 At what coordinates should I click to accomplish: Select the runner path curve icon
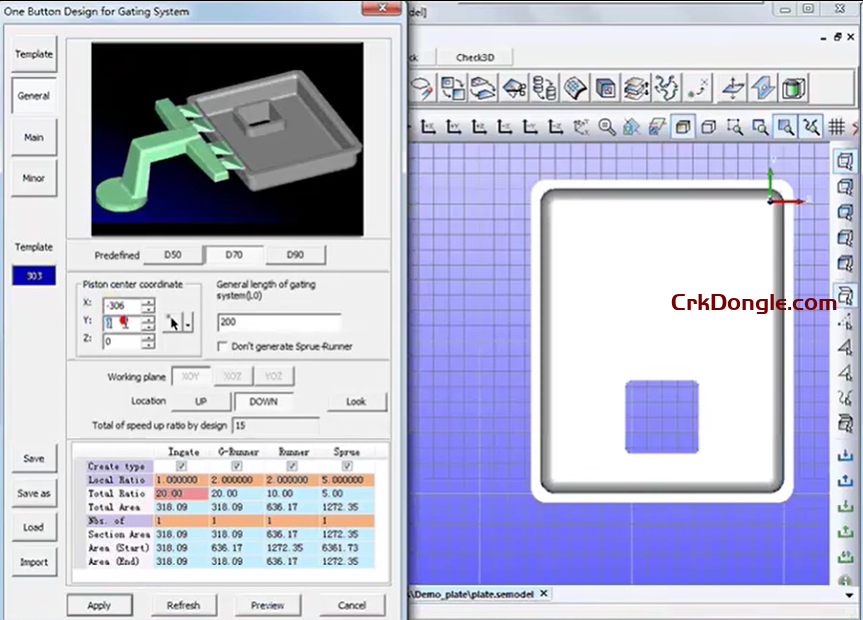click(669, 89)
